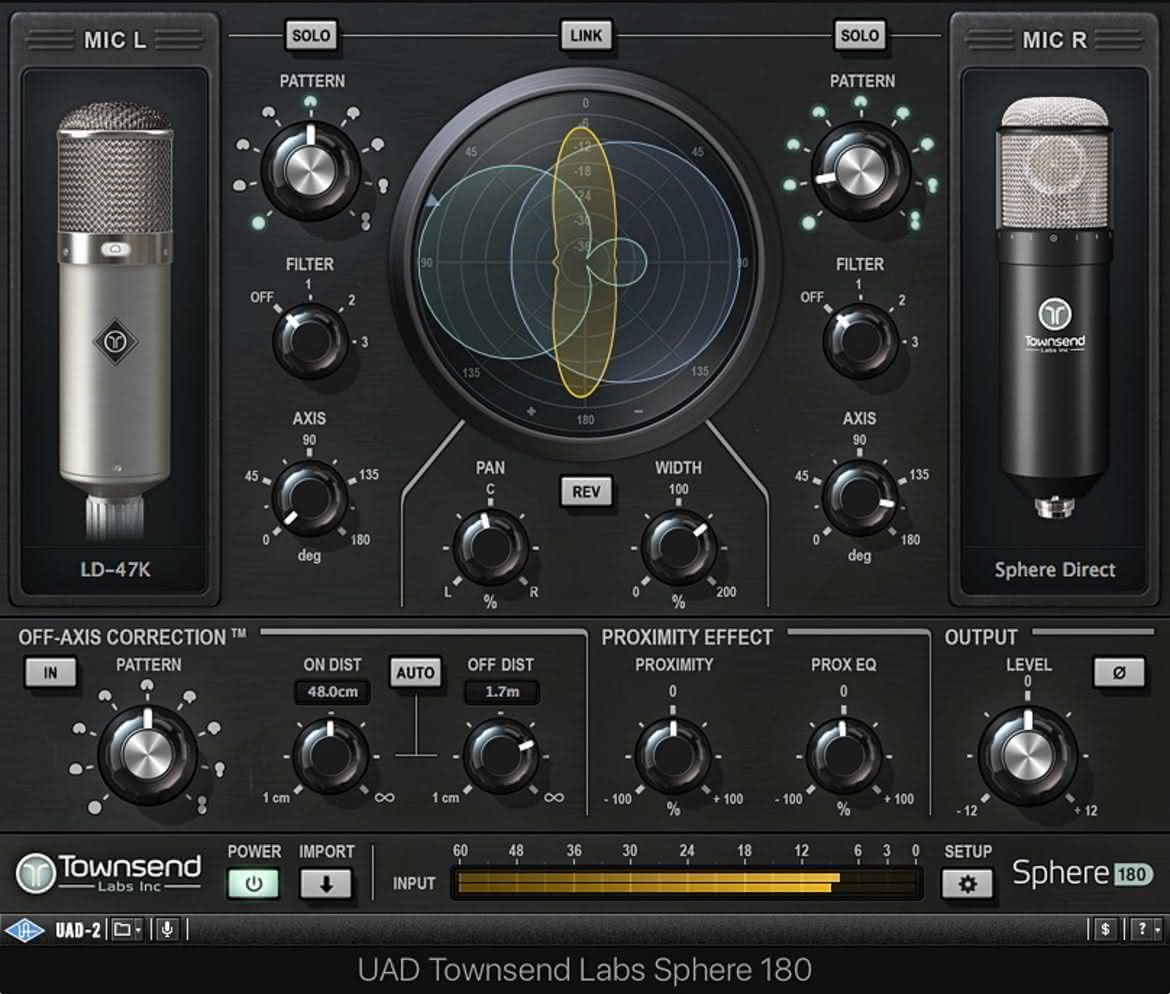Select cardioid pattern icon atop MIC L knob
The width and height of the screenshot is (1170, 994).
[310, 102]
